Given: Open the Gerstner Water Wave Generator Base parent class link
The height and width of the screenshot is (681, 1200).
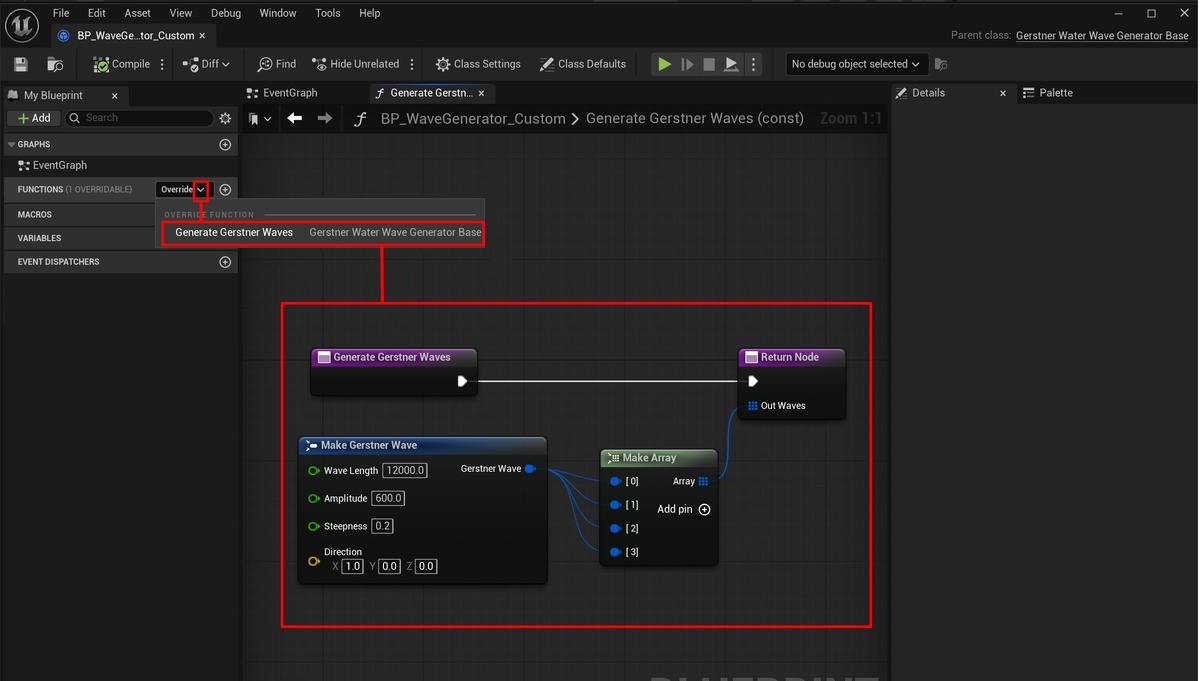Looking at the screenshot, I should click(x=1102, y=35).
